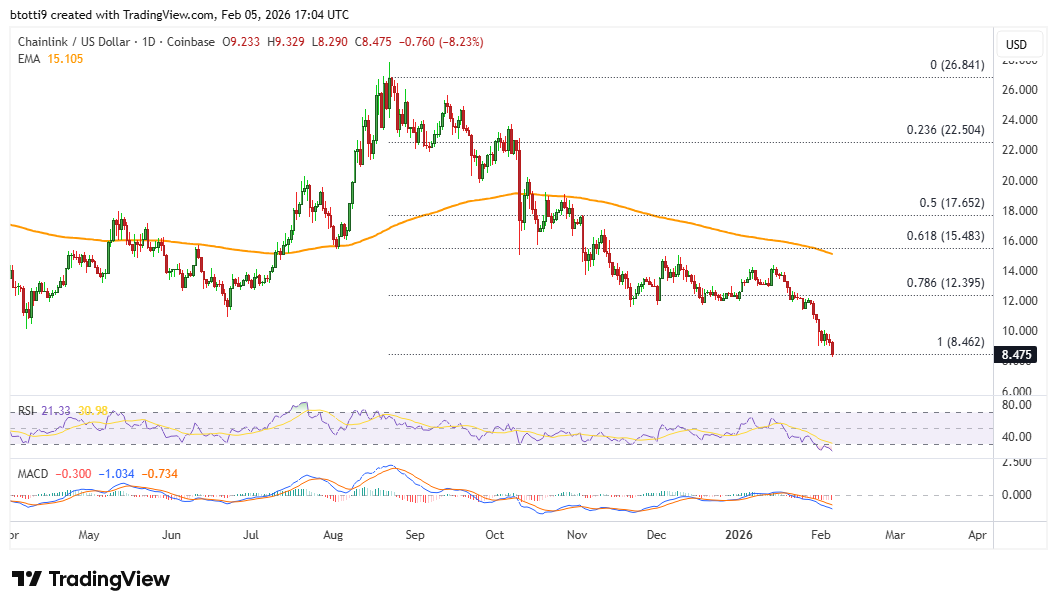The width and height of the screenshot is (1057, 609).
Task: Select the 0.618 (15.483) Fibonacci label
Action: 945,236
